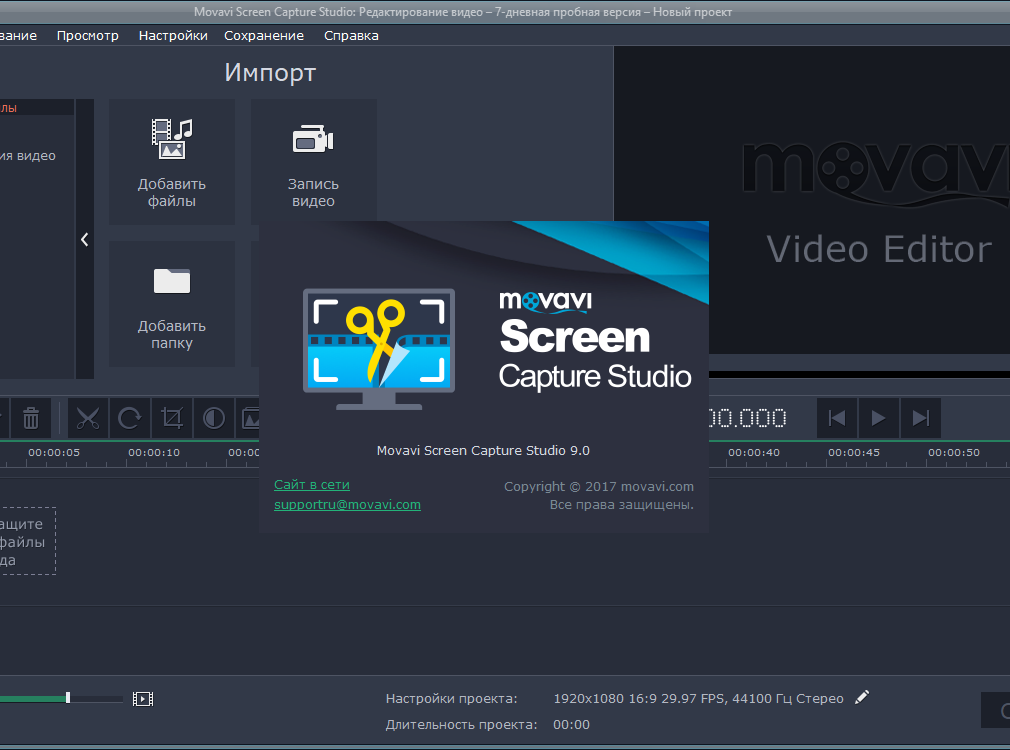Screen dimensions: 1010x750
Task: Click the 00:00:45 mark on the timeline ruler
Action: coord(854,452)
